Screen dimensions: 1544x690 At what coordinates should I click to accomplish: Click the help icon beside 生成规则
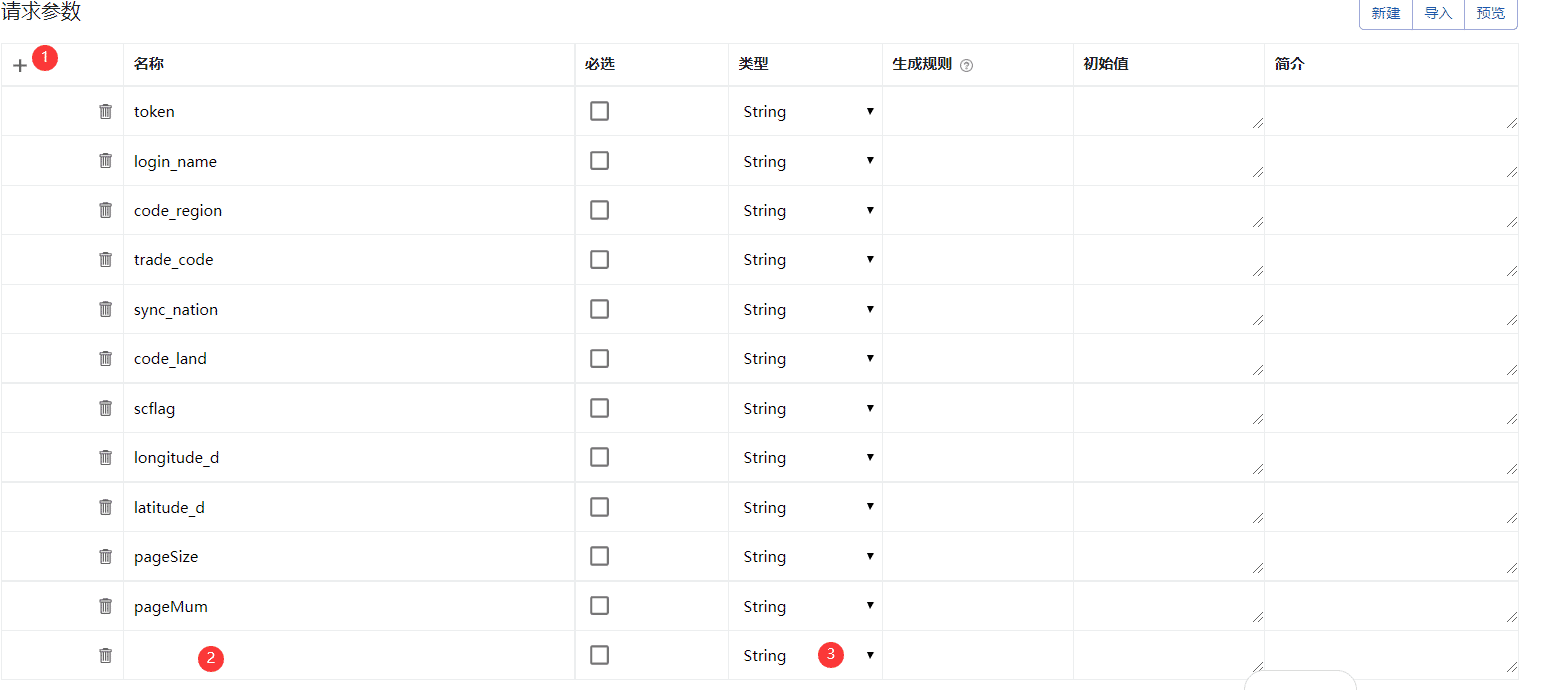(x=966, y=65)
